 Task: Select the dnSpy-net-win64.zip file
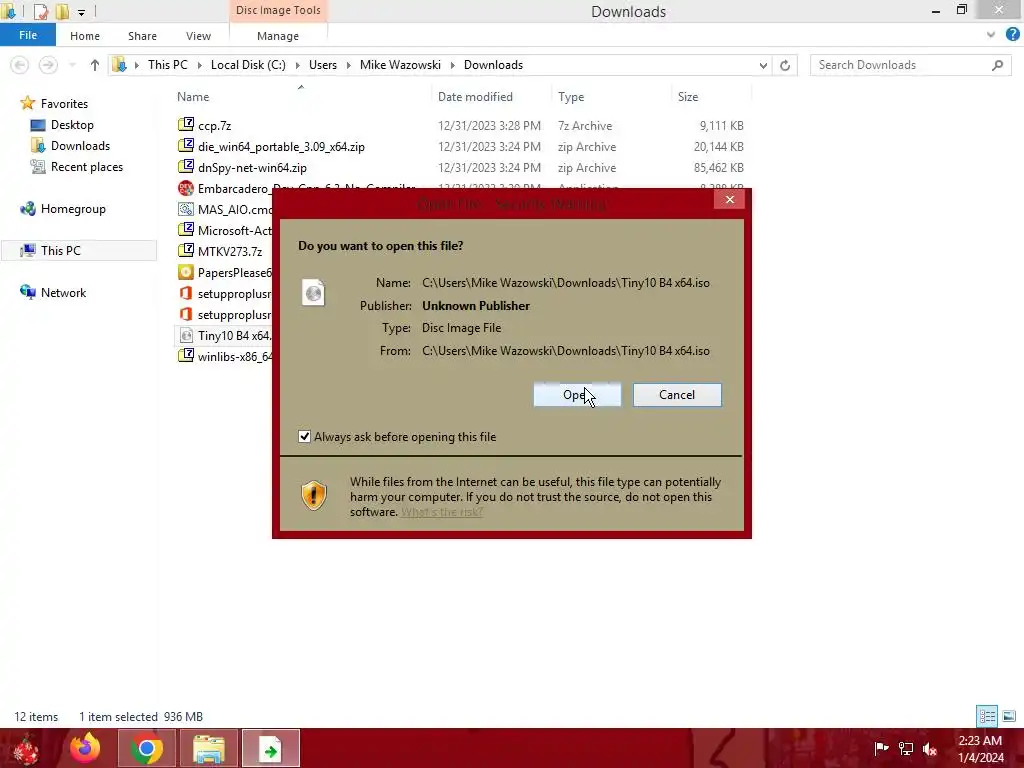[252, 168]
